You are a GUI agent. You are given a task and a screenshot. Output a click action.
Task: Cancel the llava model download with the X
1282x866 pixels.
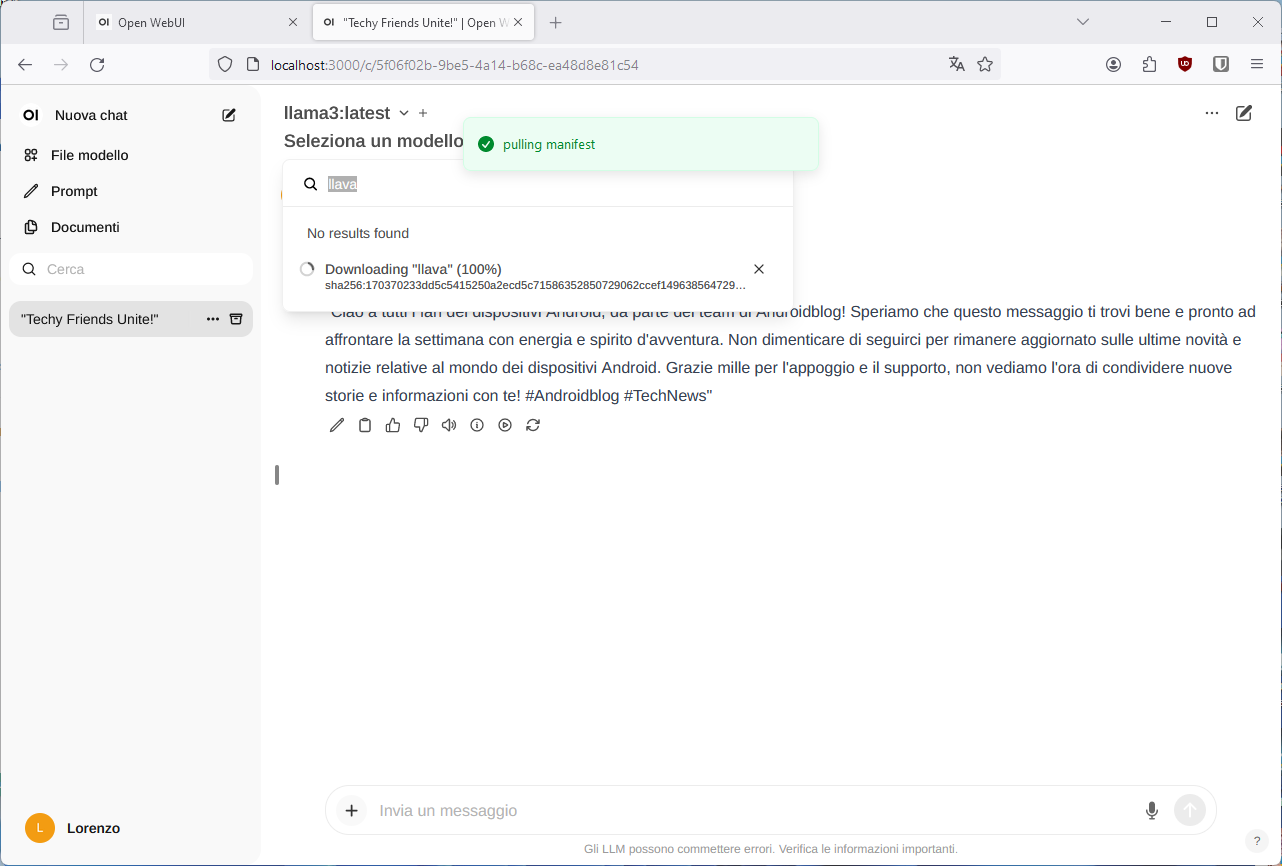[758, 269]
